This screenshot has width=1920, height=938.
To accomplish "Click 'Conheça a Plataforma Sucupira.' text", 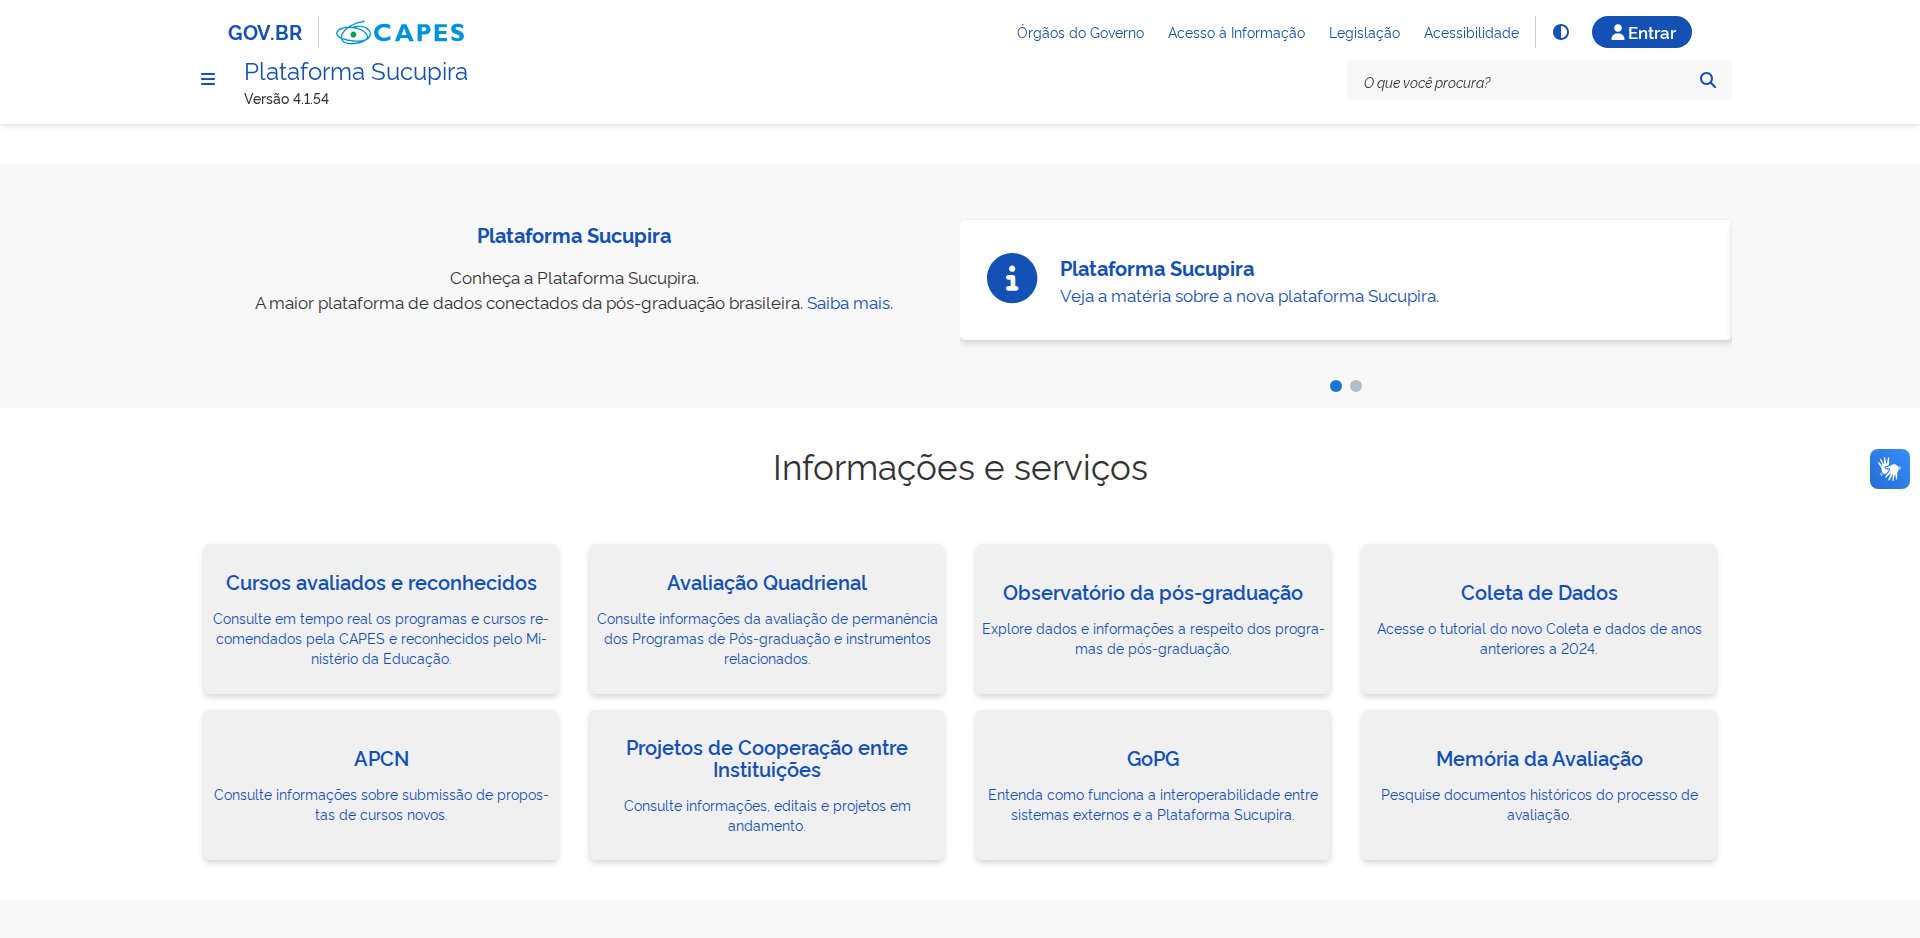I will pos(574,278).
